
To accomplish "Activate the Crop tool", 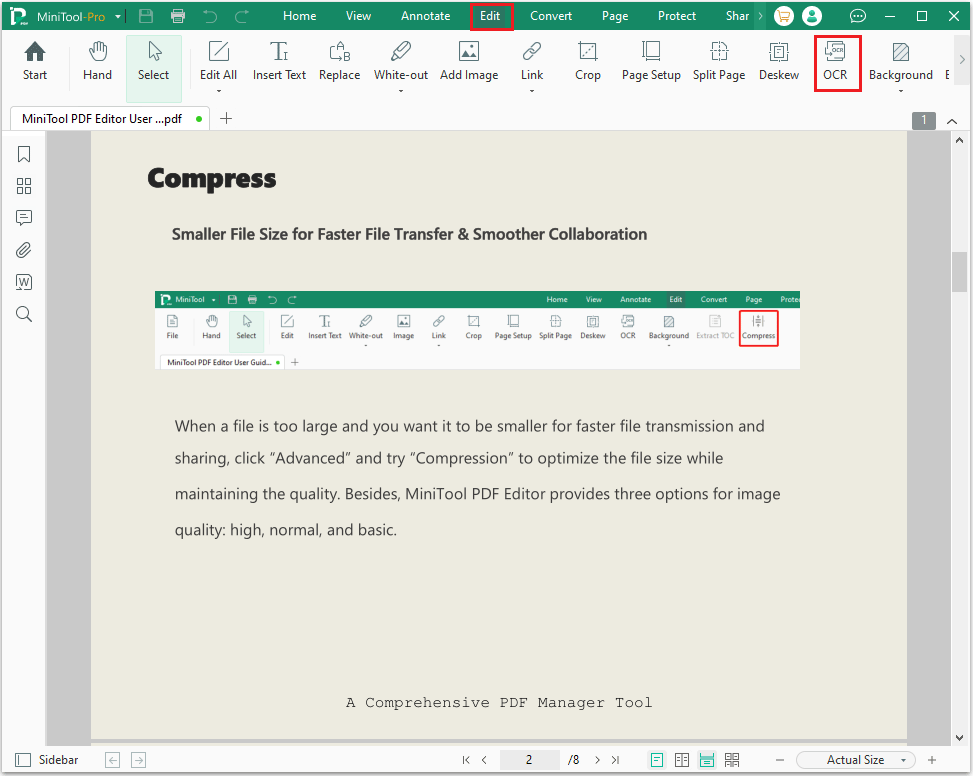I will [588, 61].
